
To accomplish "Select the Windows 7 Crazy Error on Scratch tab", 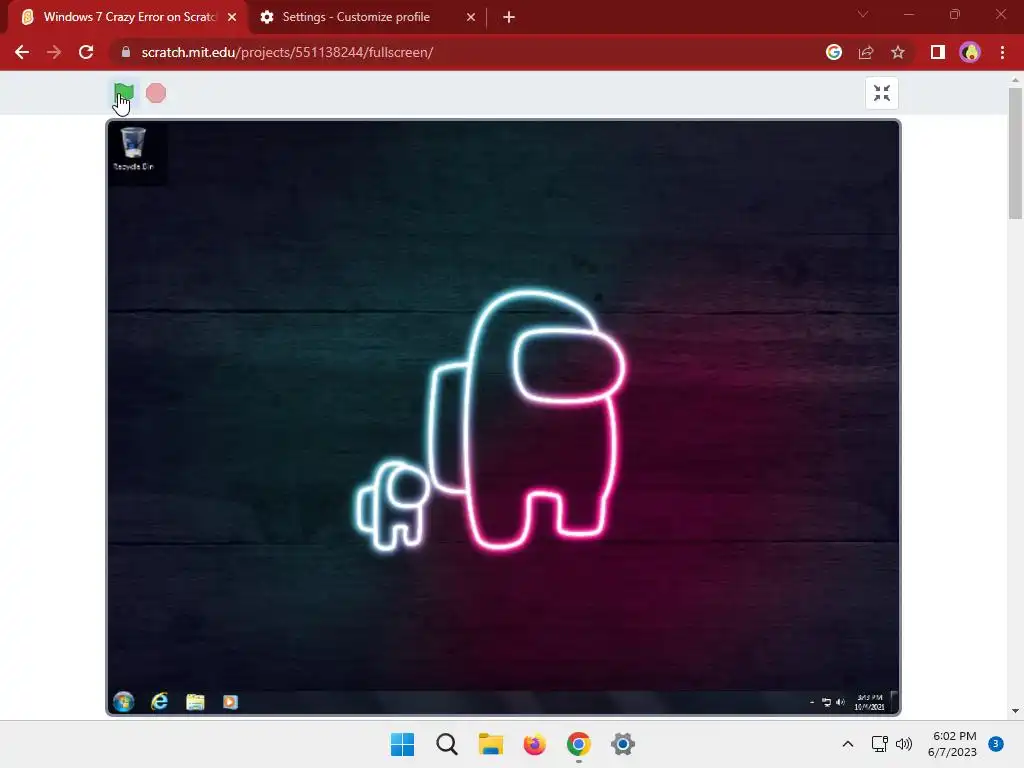I will coord(128,17).
